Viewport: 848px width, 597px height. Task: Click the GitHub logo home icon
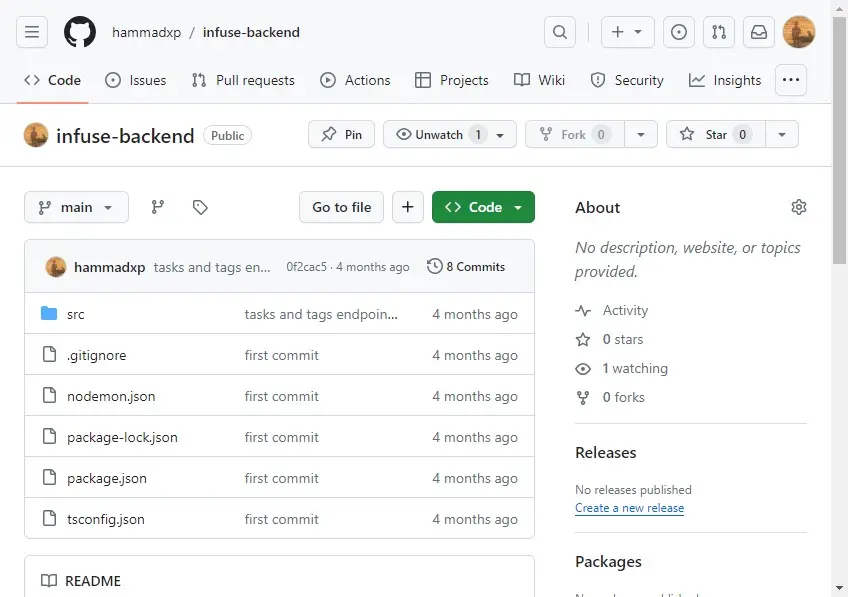[80, 32]
